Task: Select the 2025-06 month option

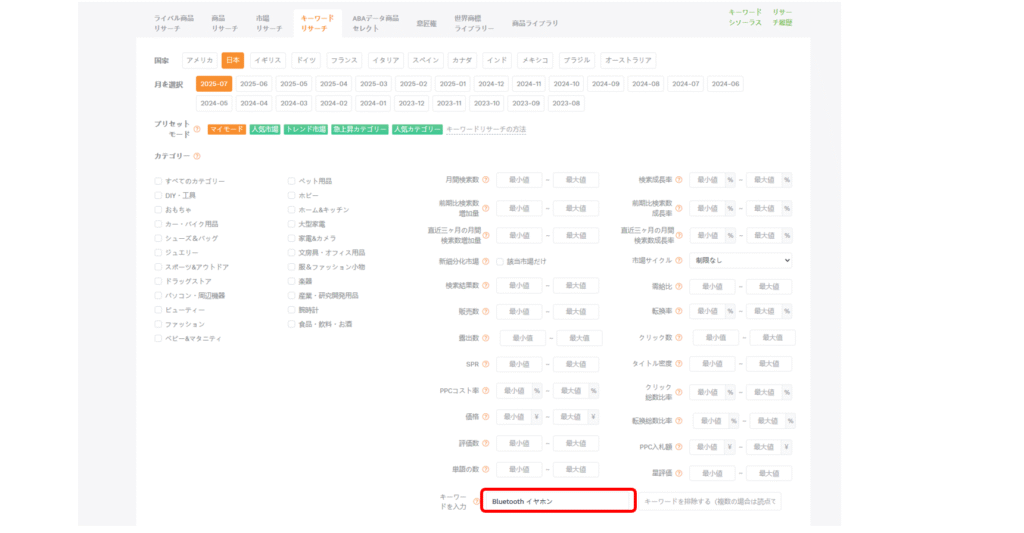Action: click(x=254, y=84)
